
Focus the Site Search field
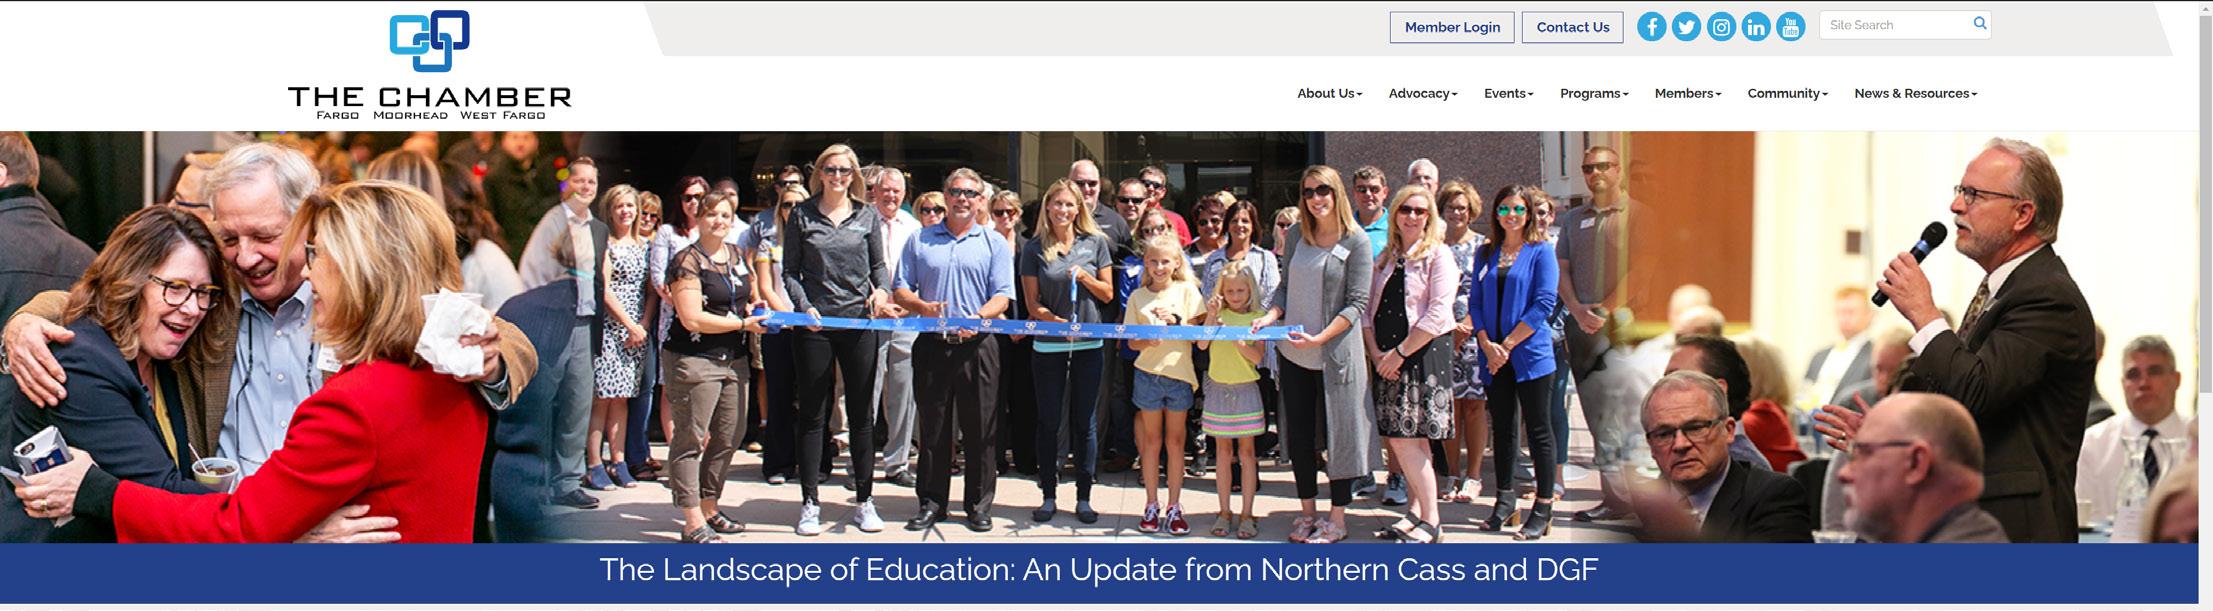(x=1894, y=25)
